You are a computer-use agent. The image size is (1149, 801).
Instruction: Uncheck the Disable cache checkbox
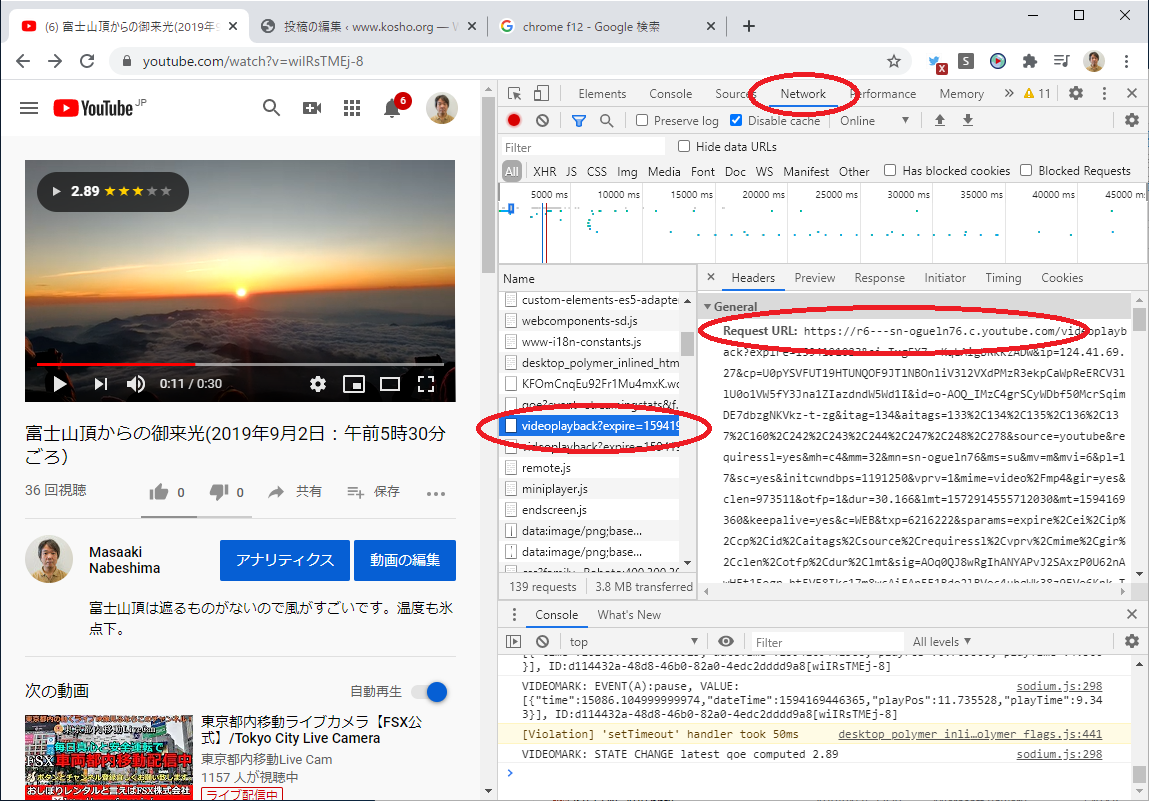pyautogui.click(x=736, y=120)
